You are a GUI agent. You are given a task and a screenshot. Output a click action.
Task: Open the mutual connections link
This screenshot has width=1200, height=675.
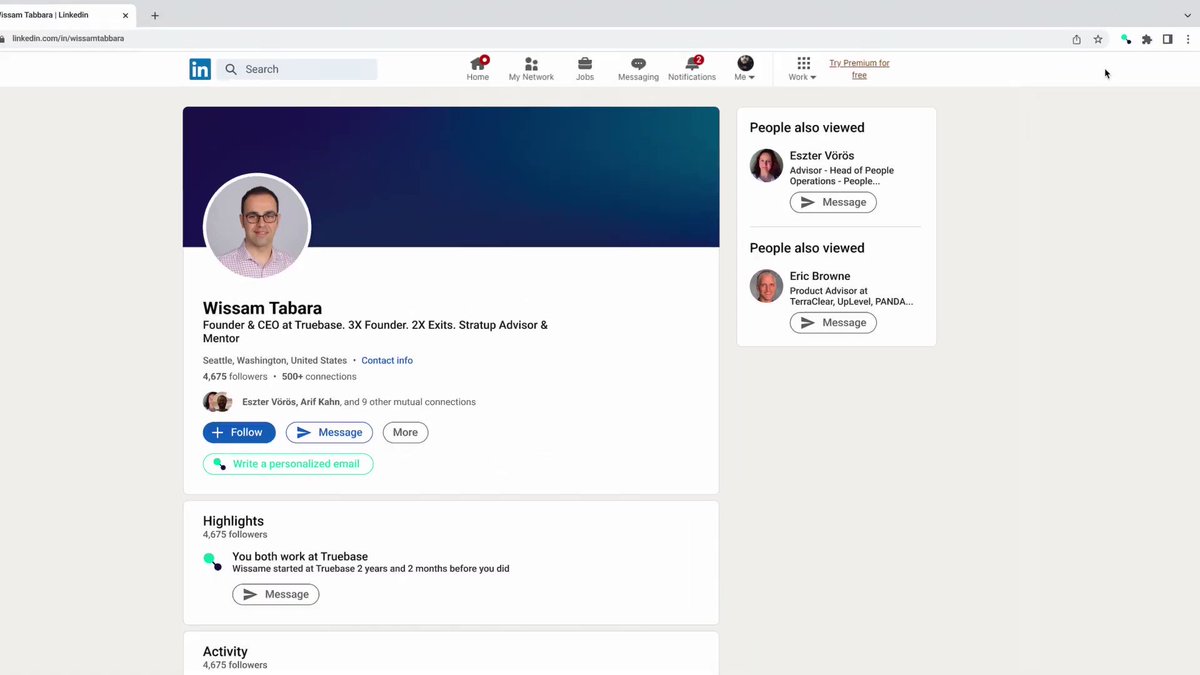pyautogui.click(x=359, y=402)
